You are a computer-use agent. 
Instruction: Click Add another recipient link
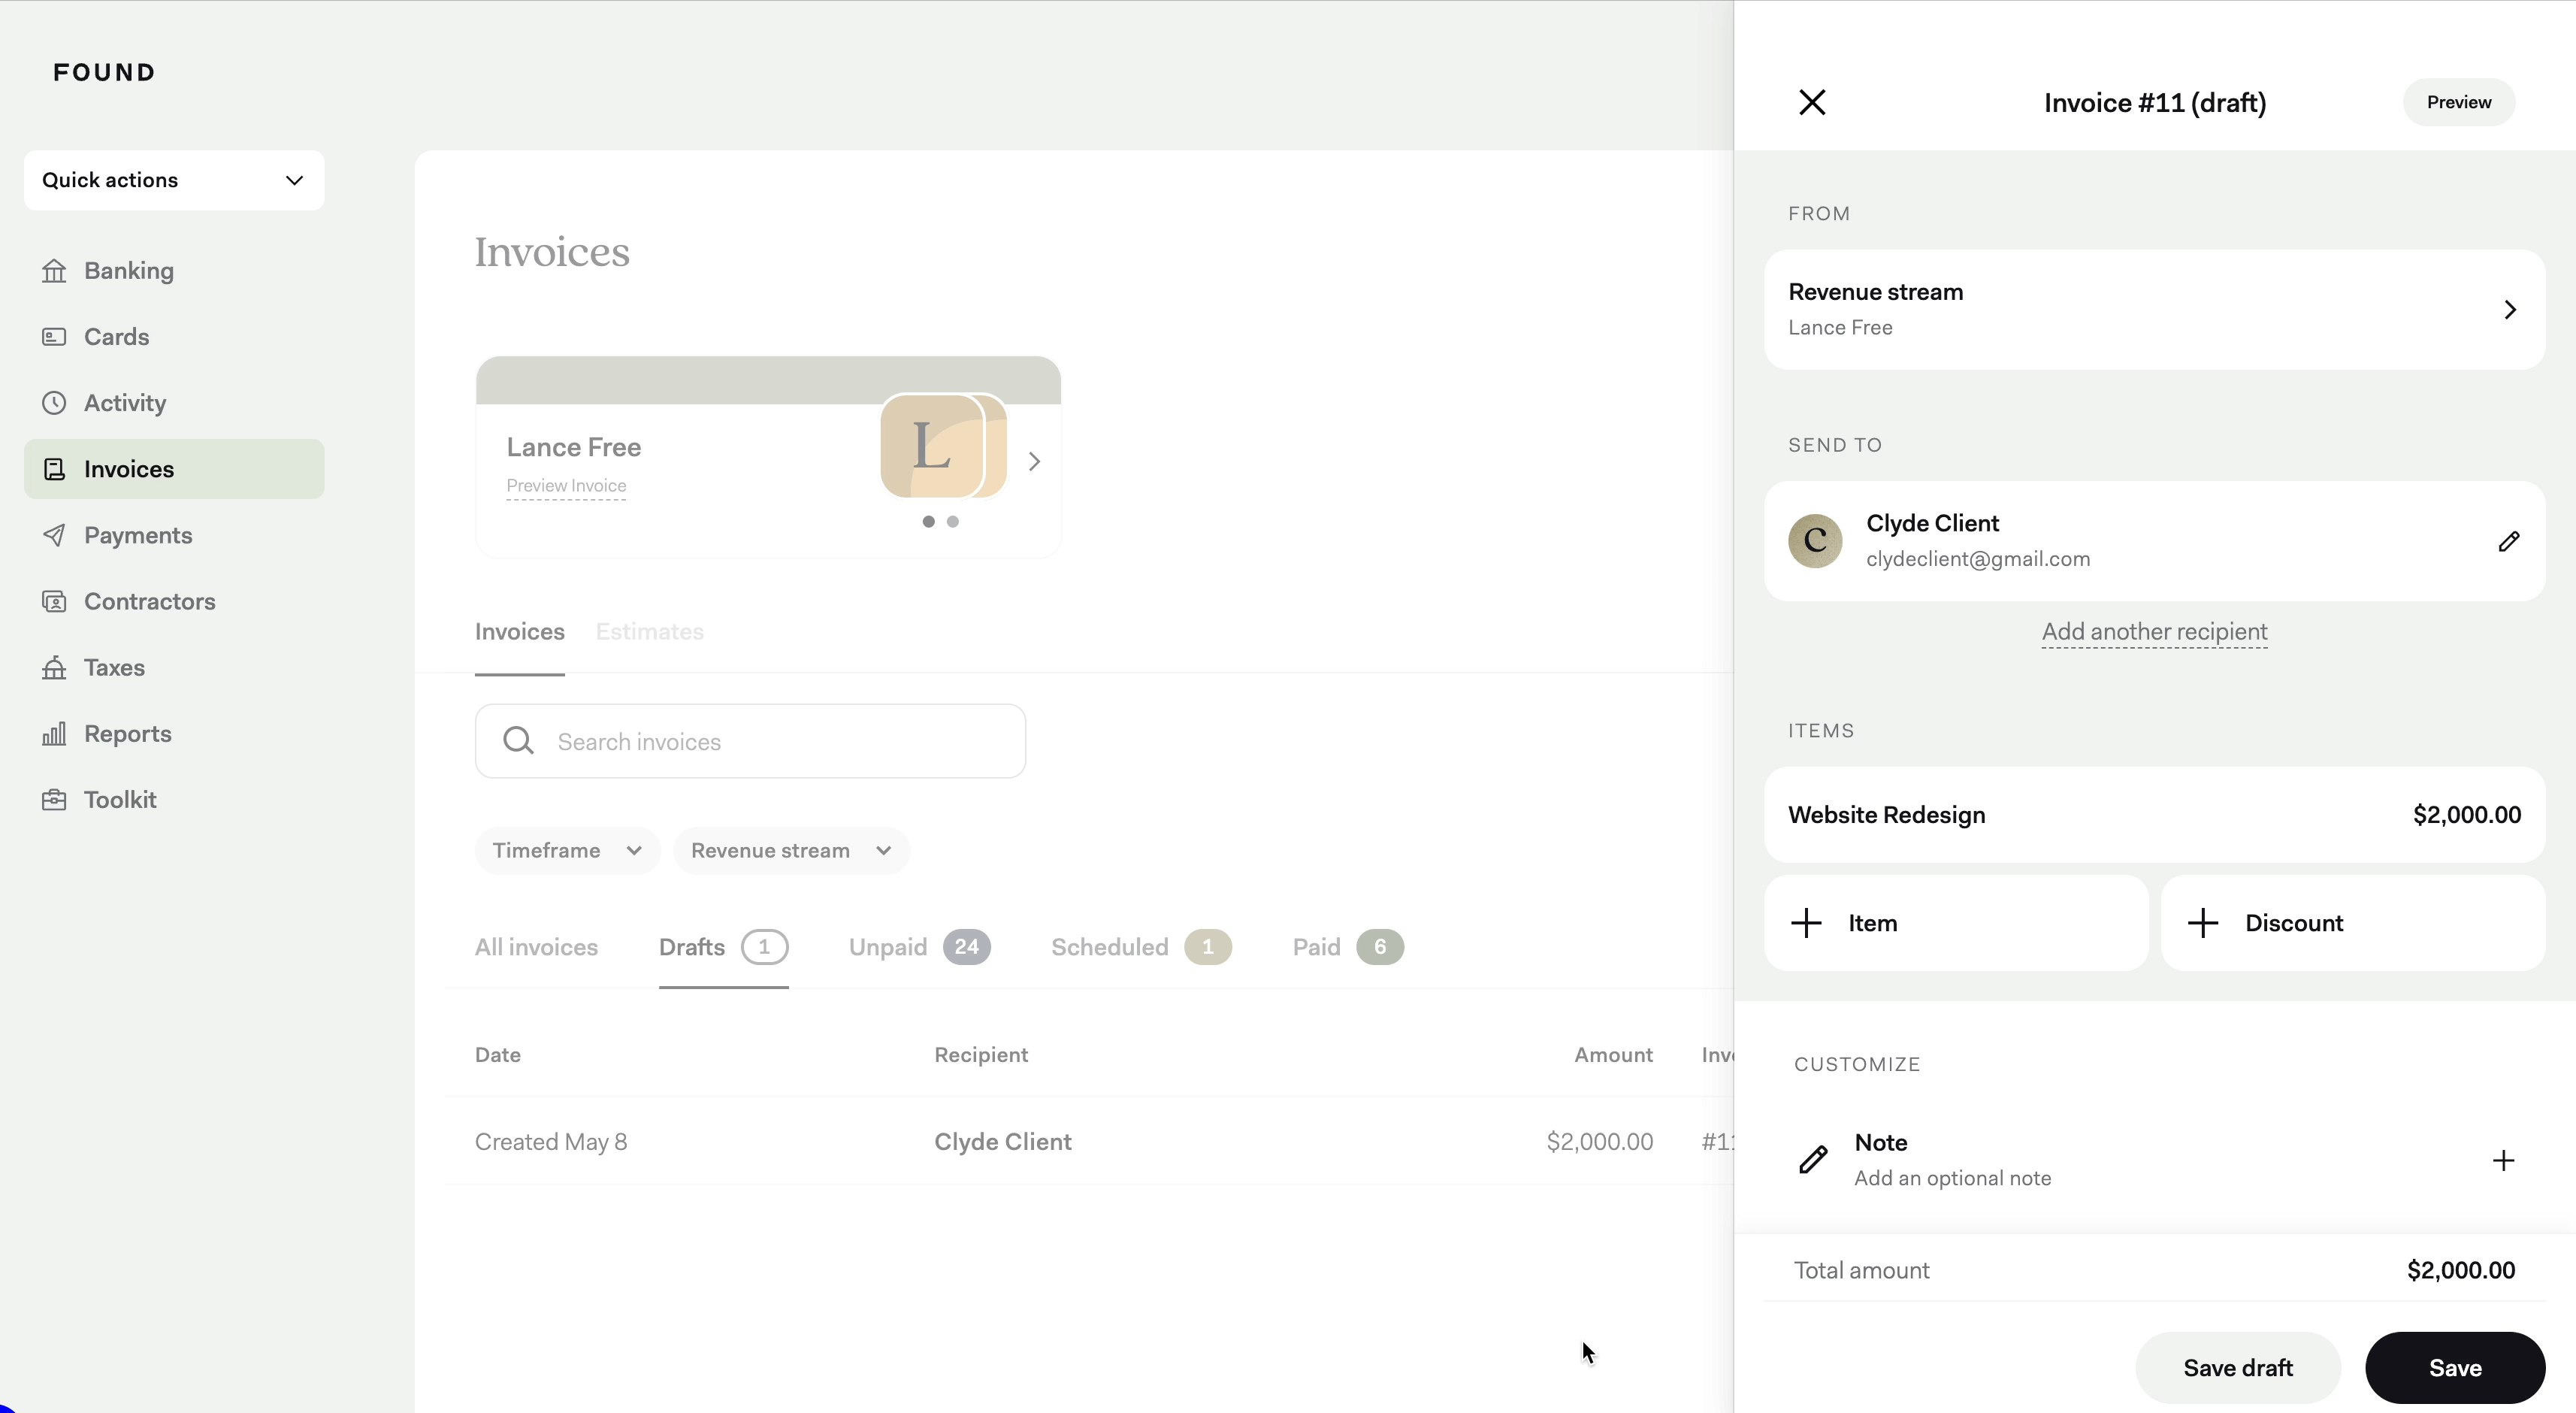point(2154,632)
